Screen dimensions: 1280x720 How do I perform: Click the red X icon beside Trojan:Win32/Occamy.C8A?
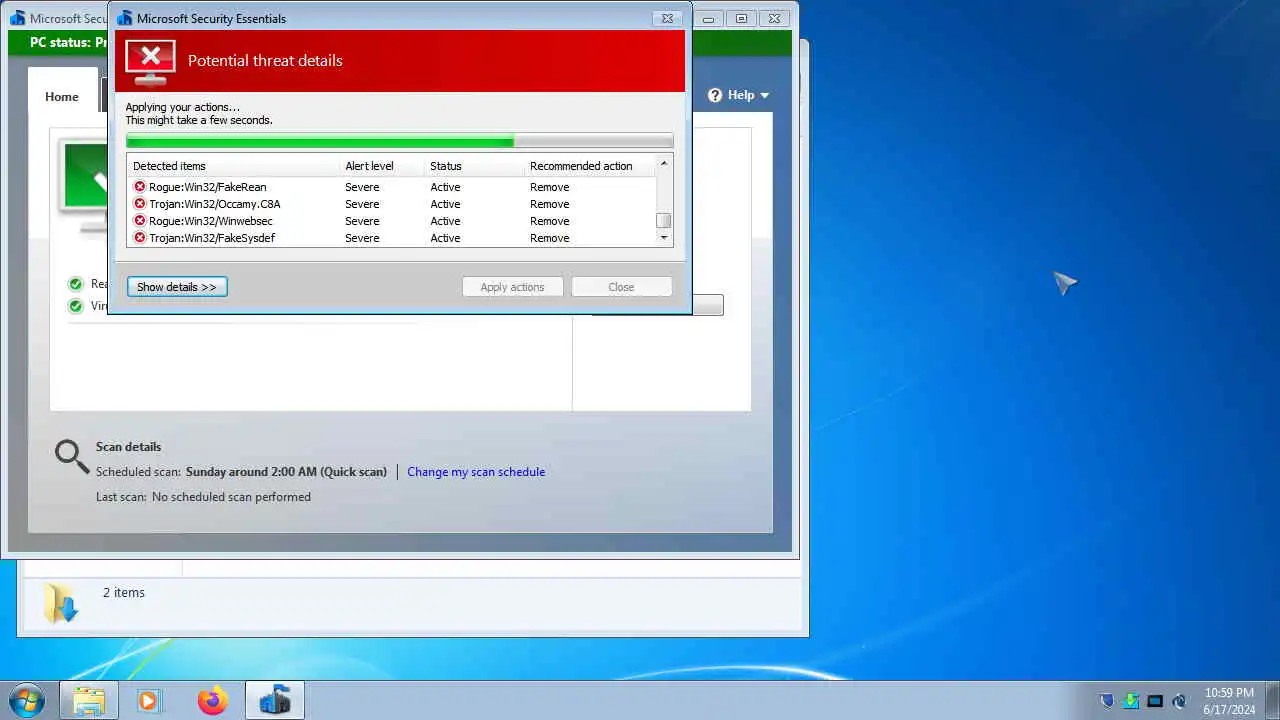[x=139, y=204]
